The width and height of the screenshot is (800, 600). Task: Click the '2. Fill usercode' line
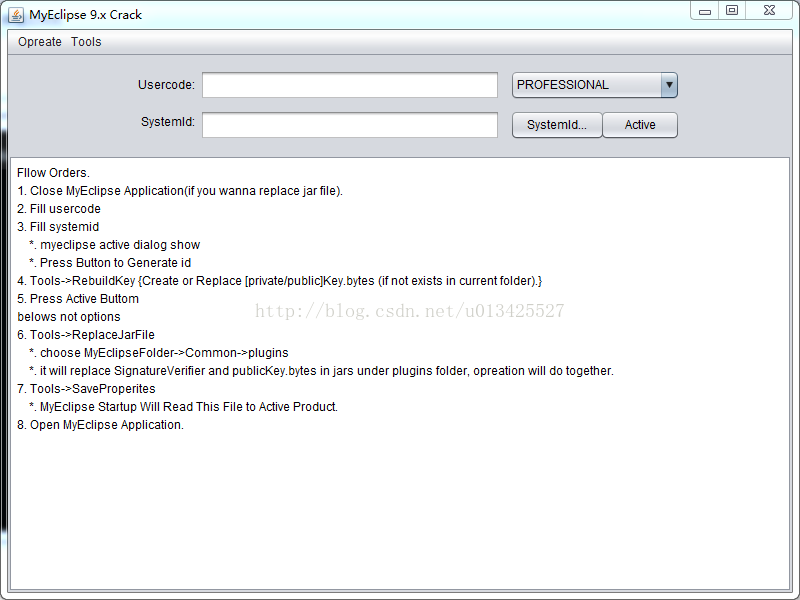59,209
